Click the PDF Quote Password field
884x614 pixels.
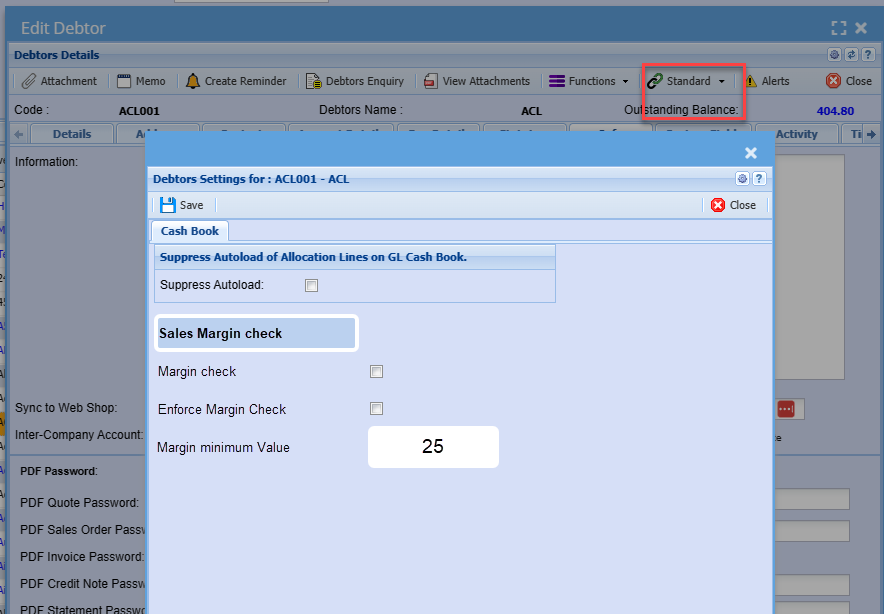[x=812, y=500]
